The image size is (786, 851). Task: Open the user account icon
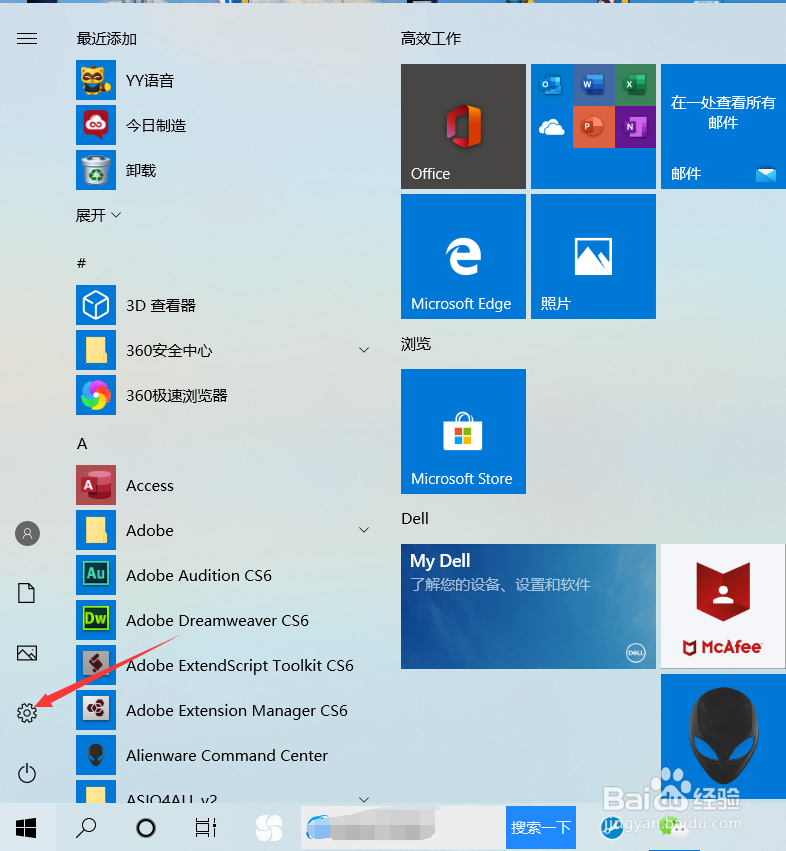coord(27,534)
